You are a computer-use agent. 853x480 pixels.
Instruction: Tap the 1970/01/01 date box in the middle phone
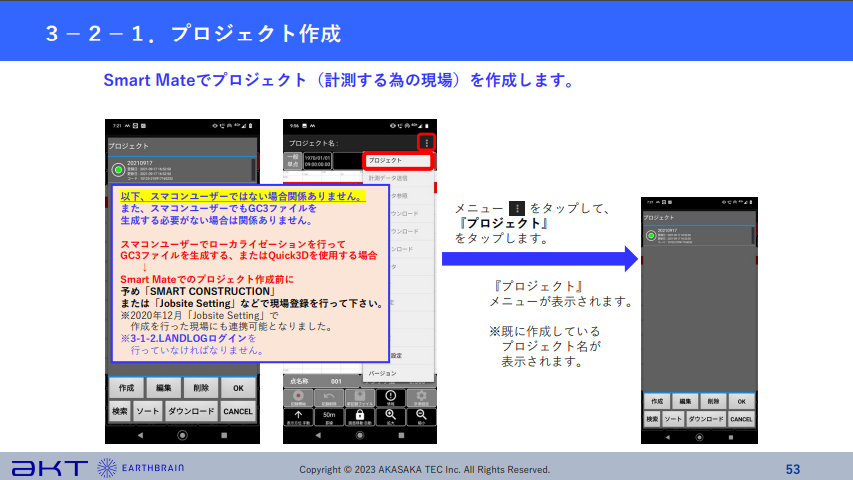(317, 161)
